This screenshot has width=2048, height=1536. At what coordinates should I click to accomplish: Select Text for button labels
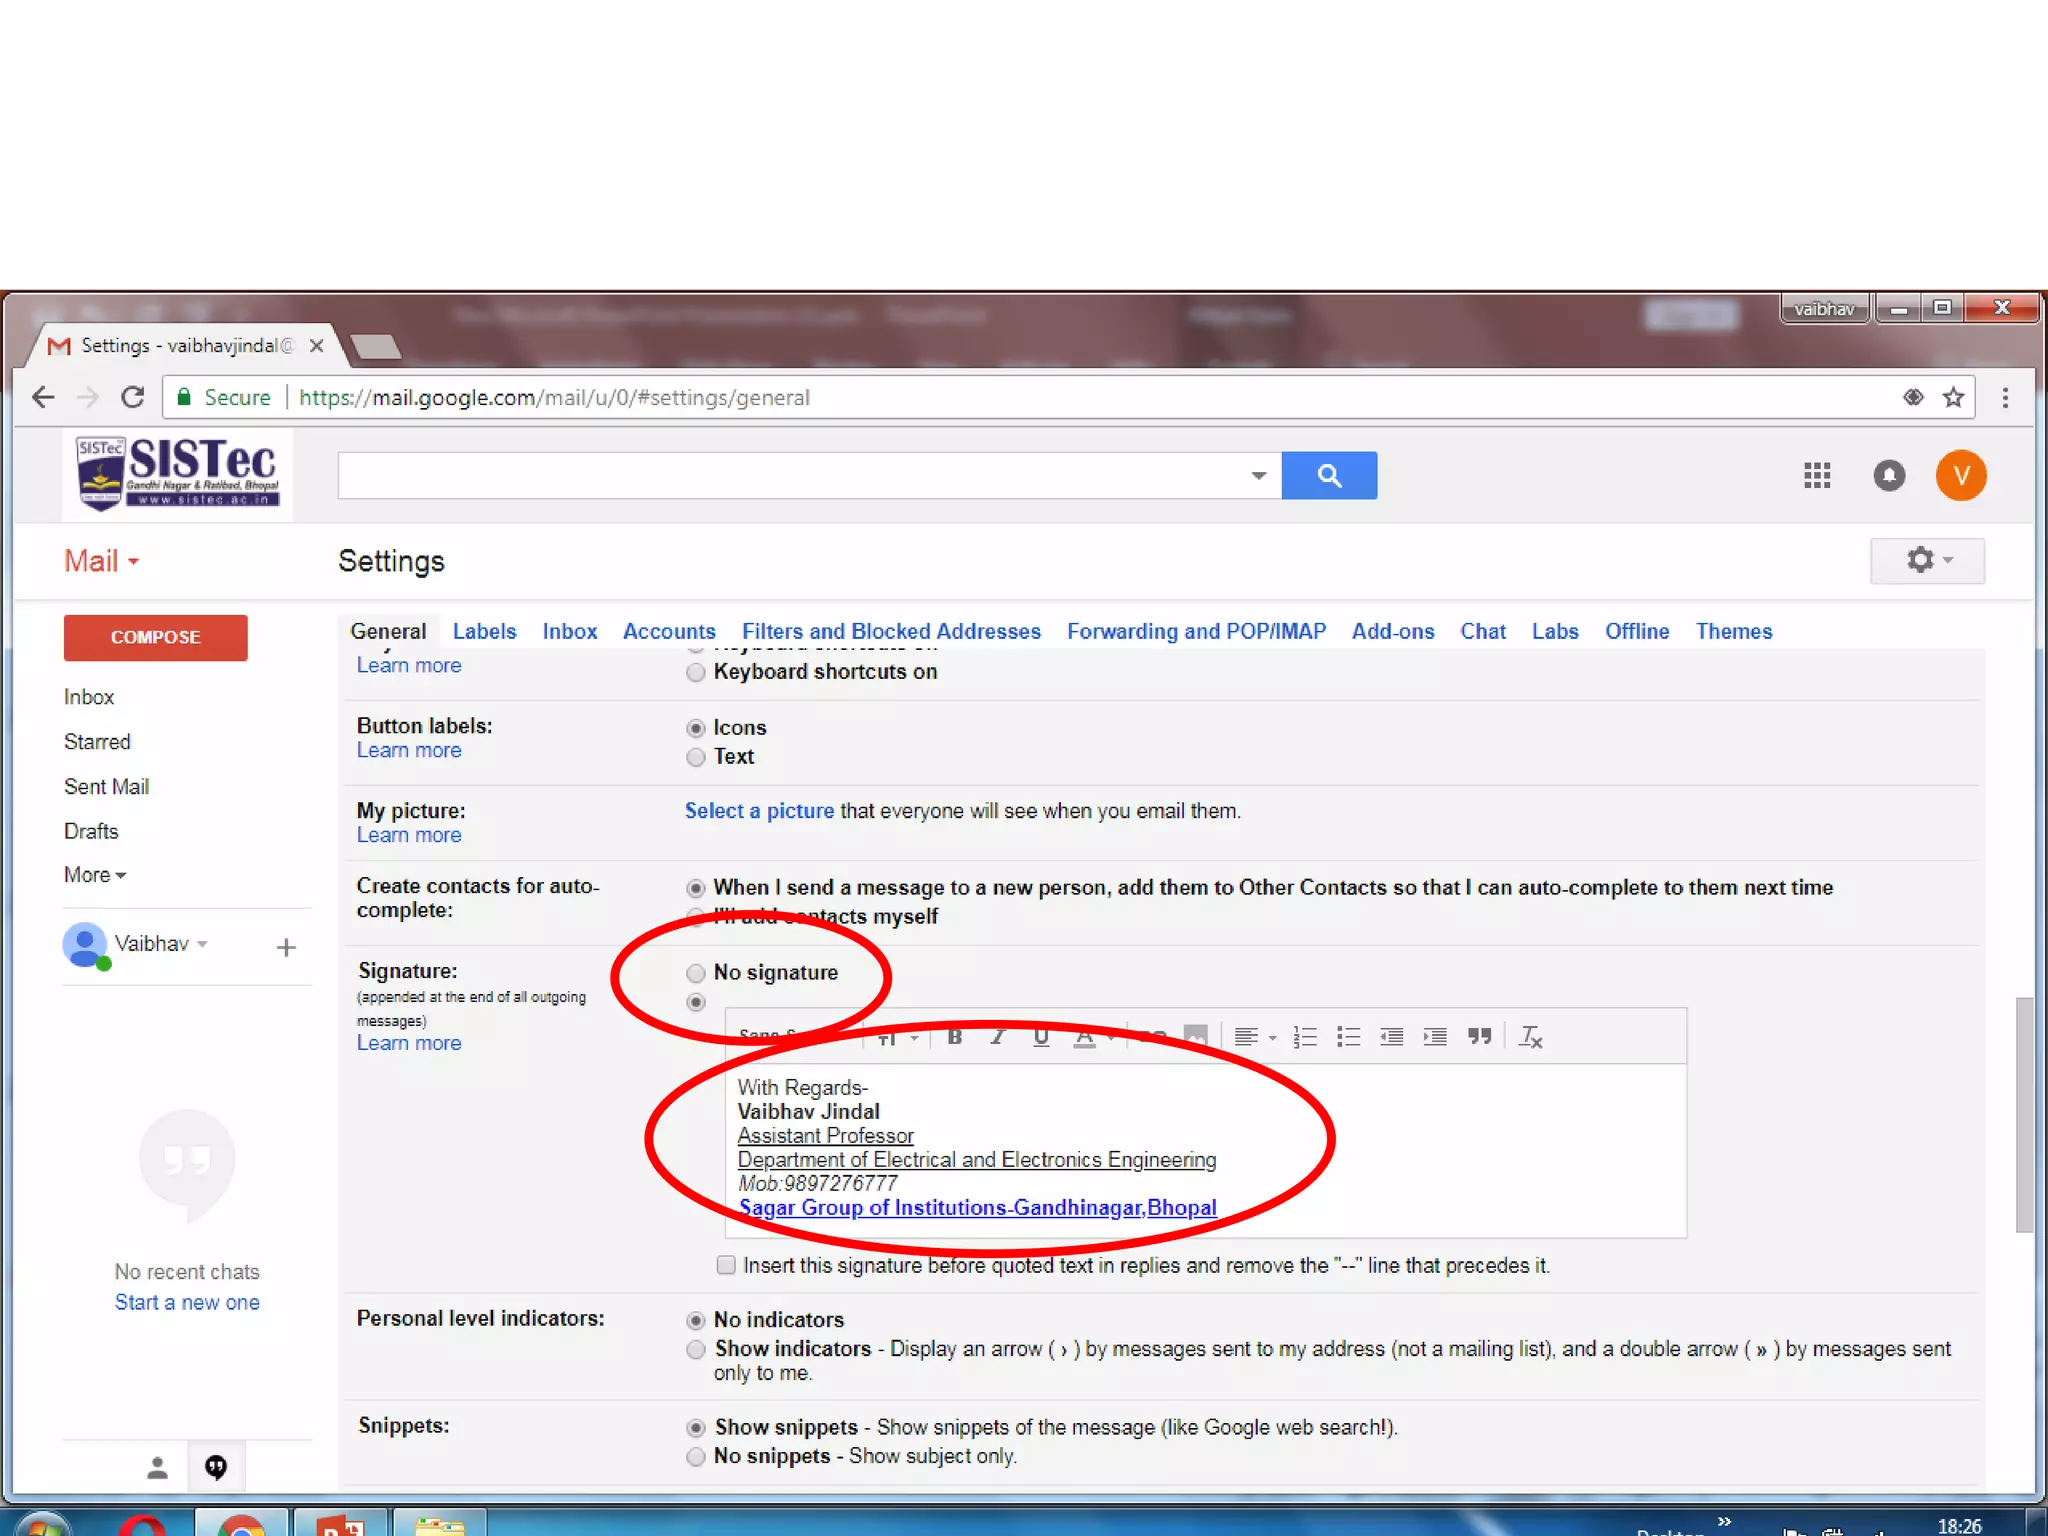click(696, 757)
